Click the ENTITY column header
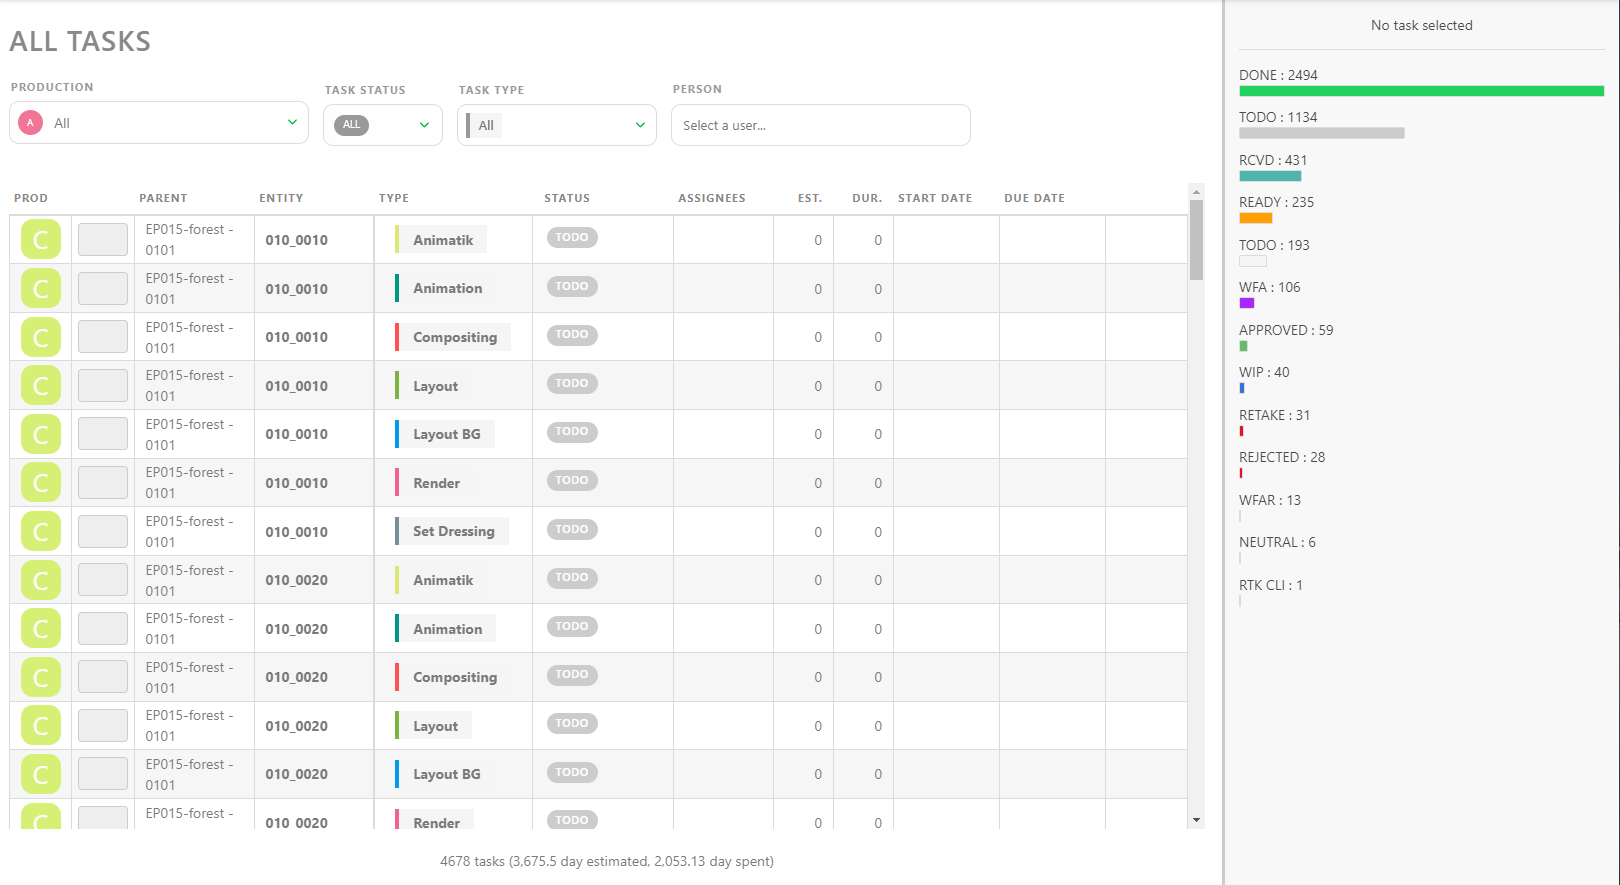 pyautogui.click(x=281, y=198)
